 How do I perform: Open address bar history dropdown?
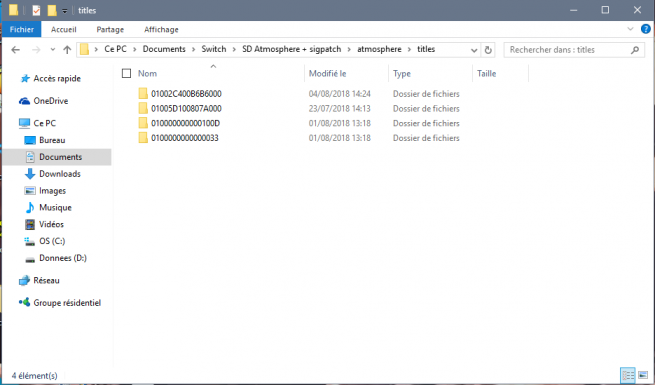coord(474,50)
